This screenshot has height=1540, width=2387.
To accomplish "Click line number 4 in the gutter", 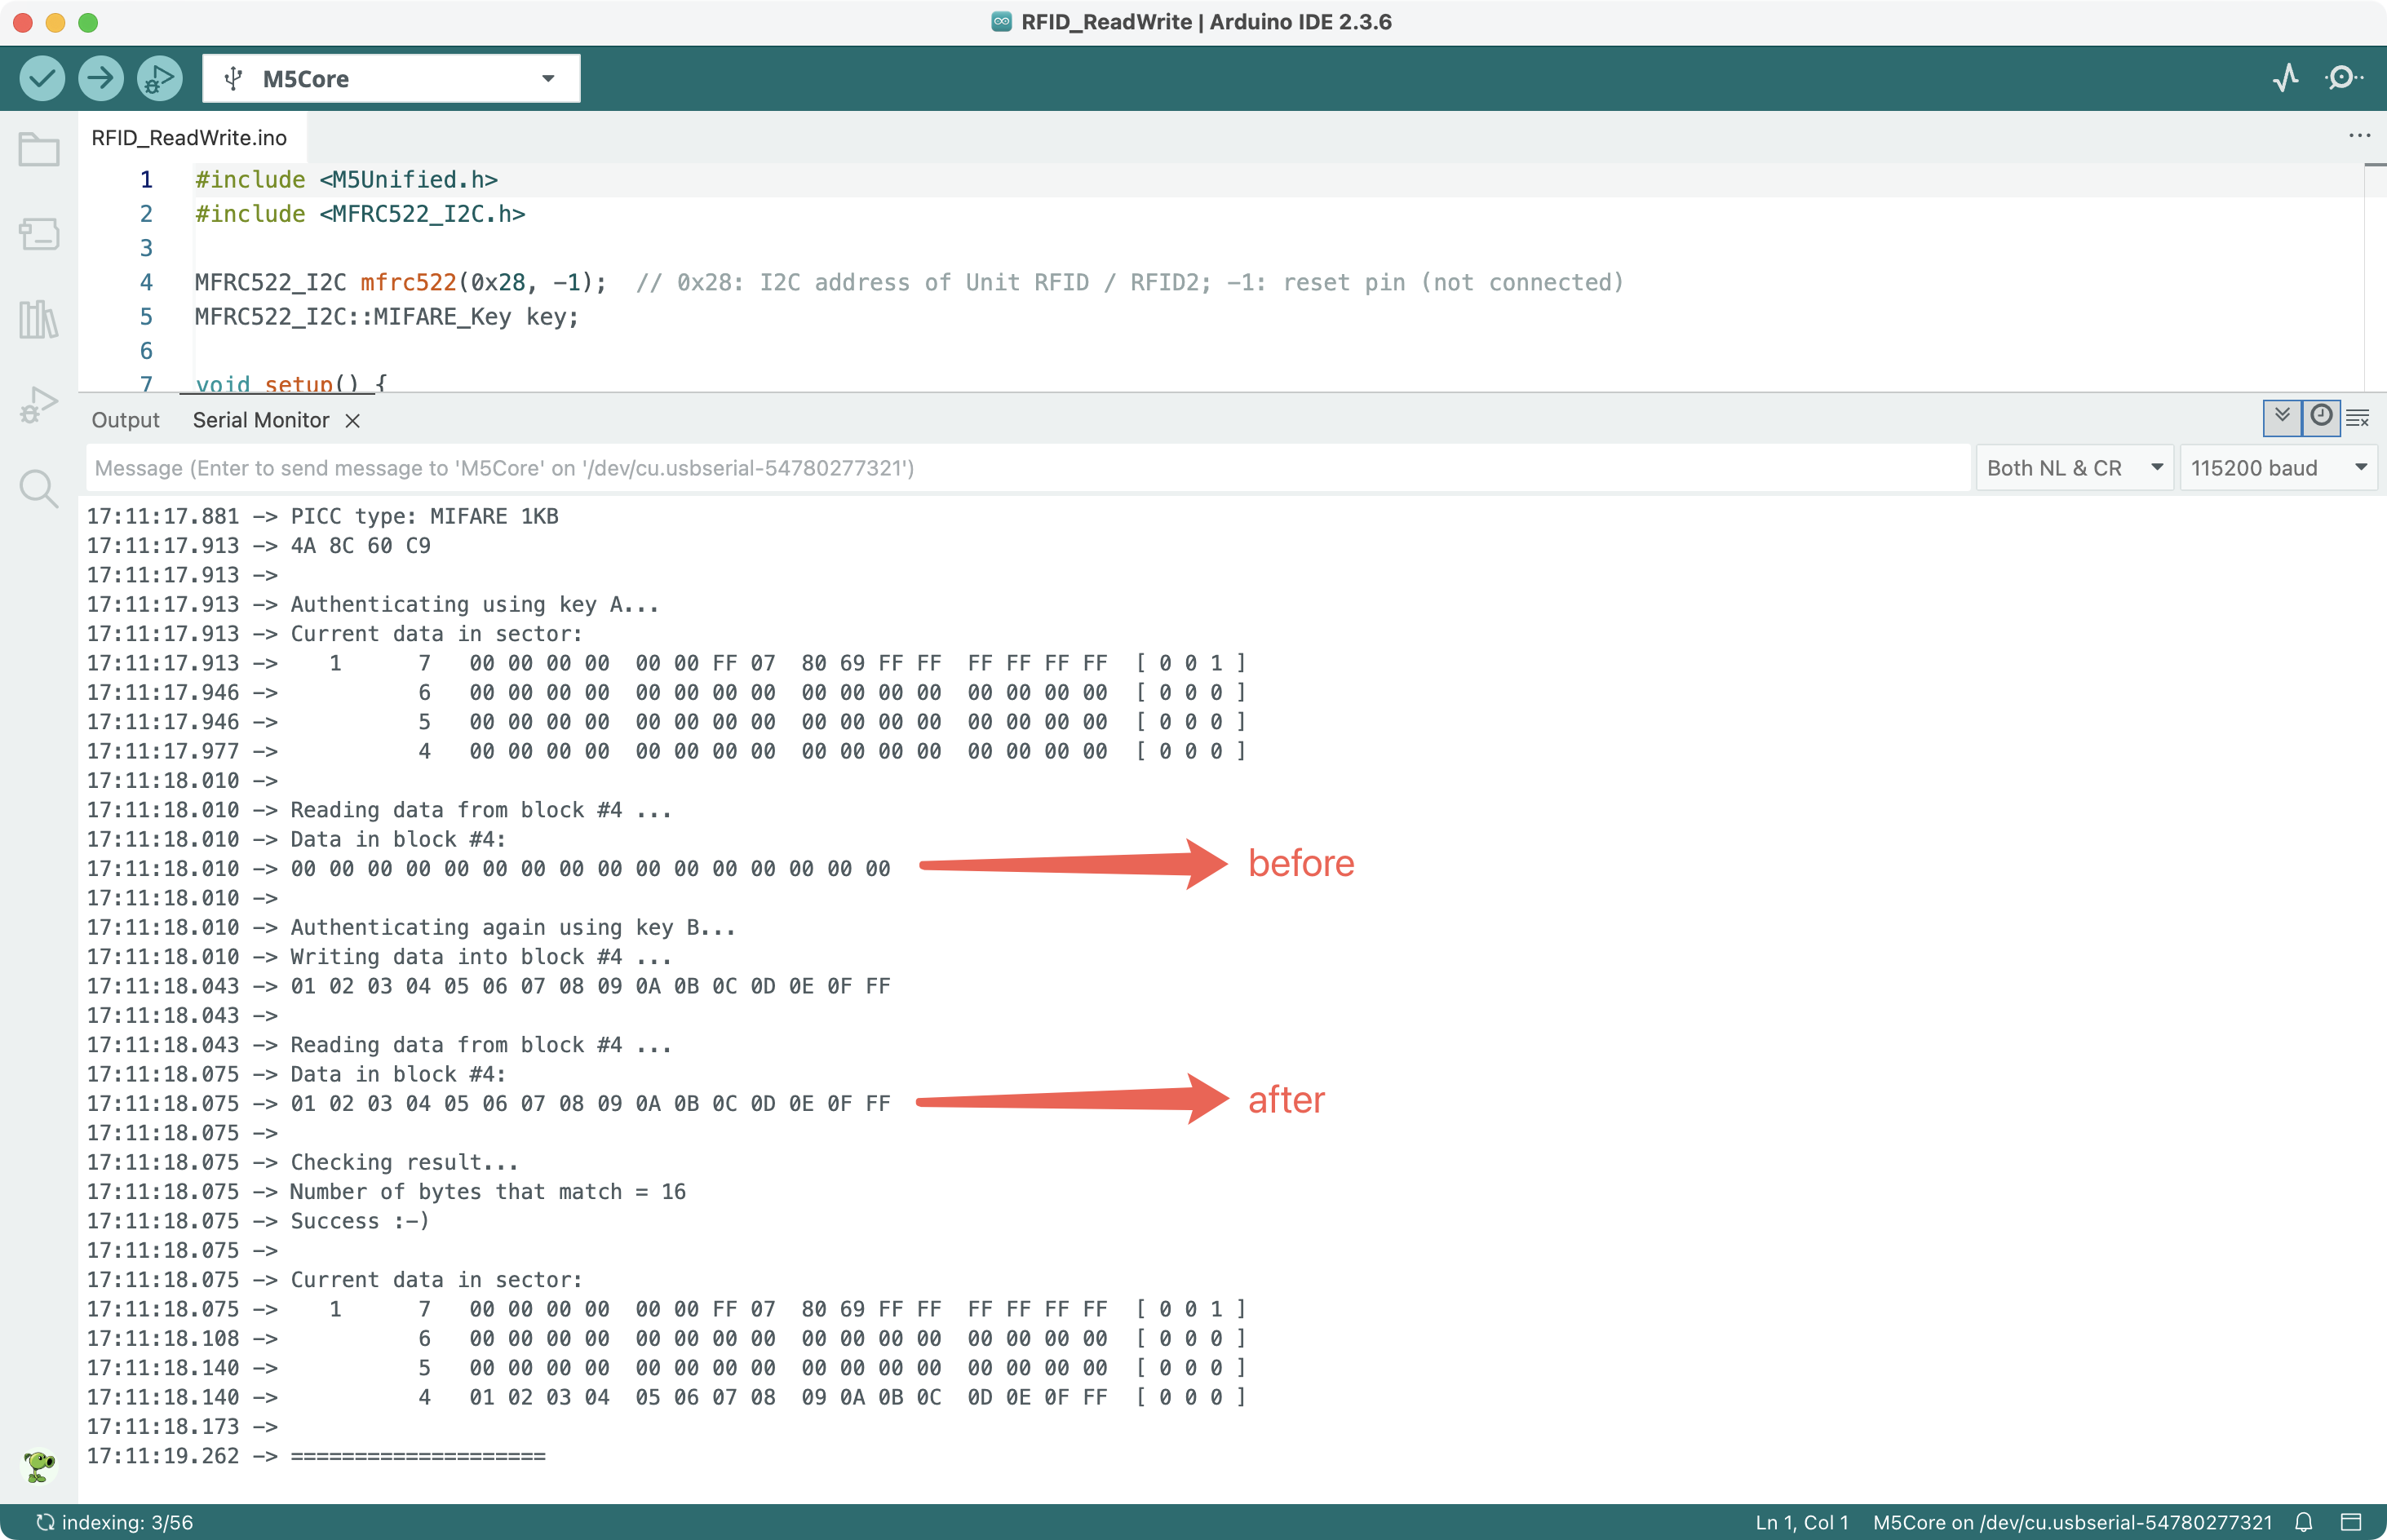I will pyautogui.click(x=146, y=282).
